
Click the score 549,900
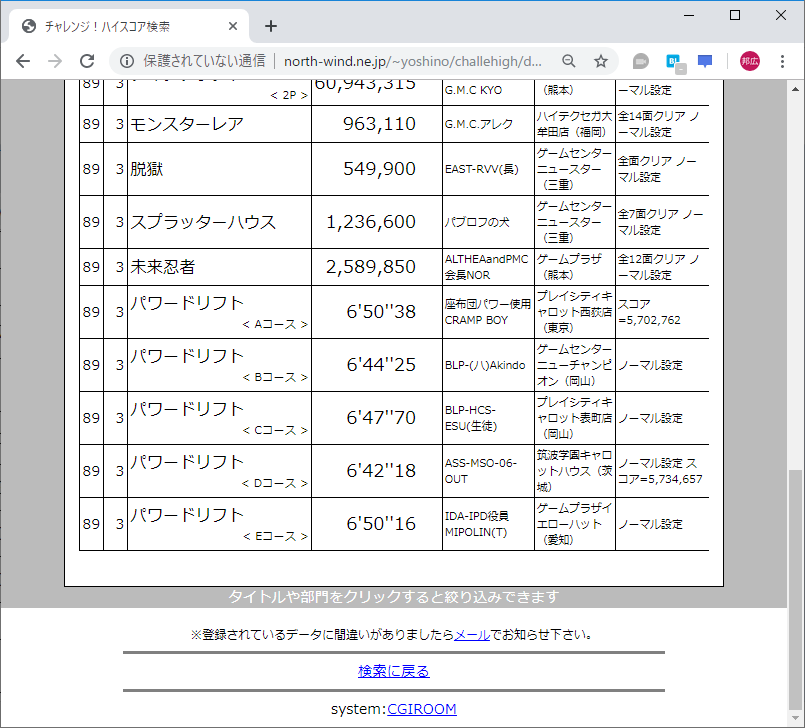tap(379, 169)
